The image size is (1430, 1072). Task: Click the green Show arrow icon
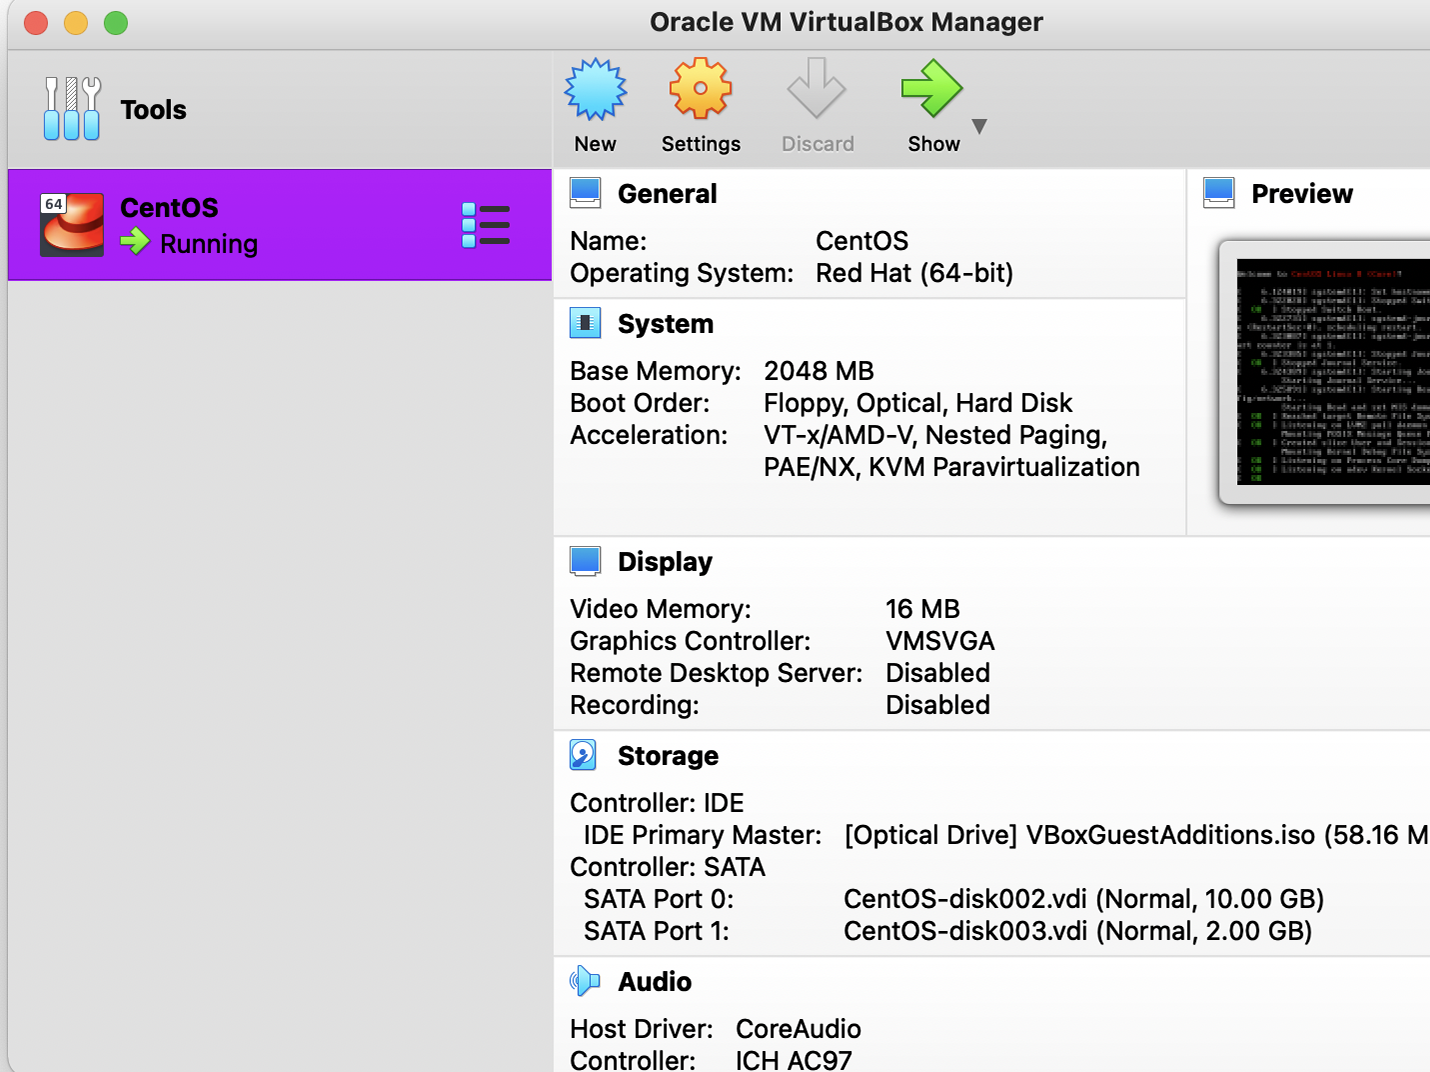[x=930, y=90]
